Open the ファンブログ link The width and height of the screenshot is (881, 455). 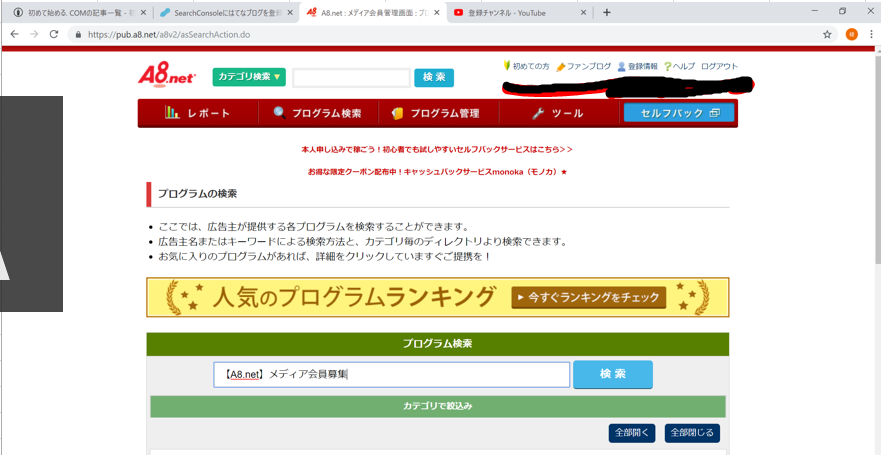(x=584, y=66)
